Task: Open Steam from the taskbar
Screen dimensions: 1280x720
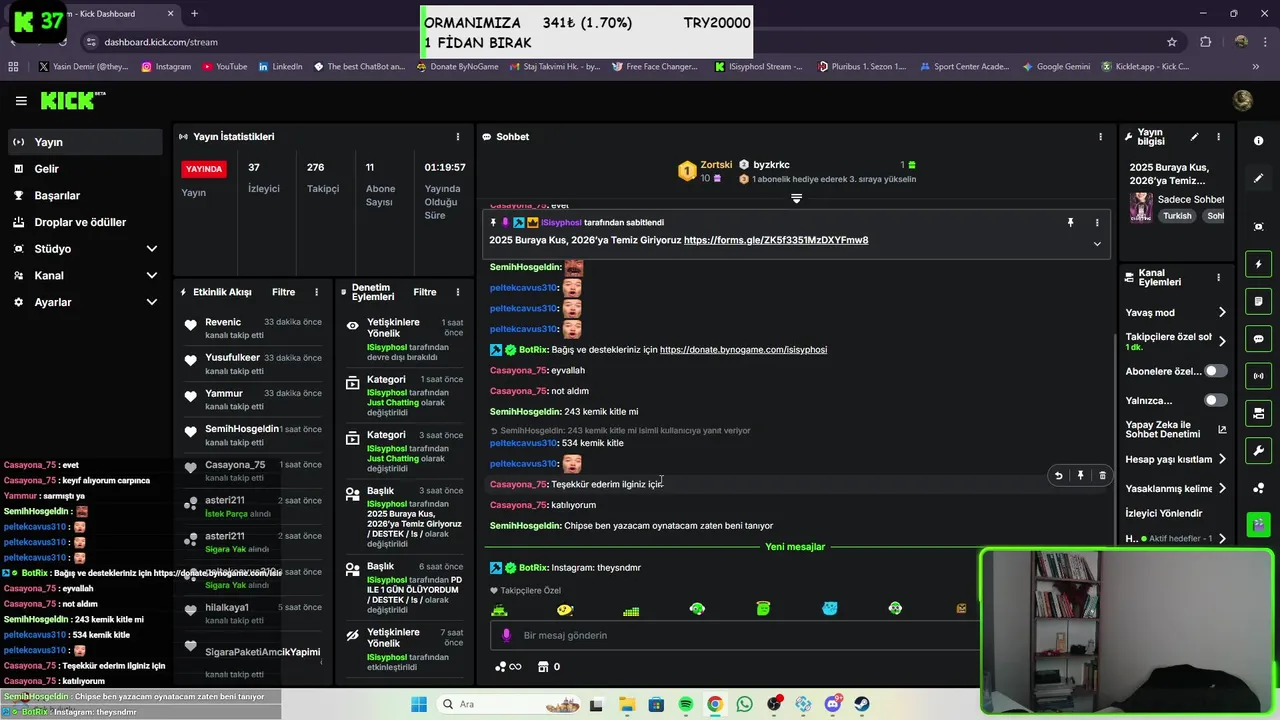Action: tap(862, 704)
